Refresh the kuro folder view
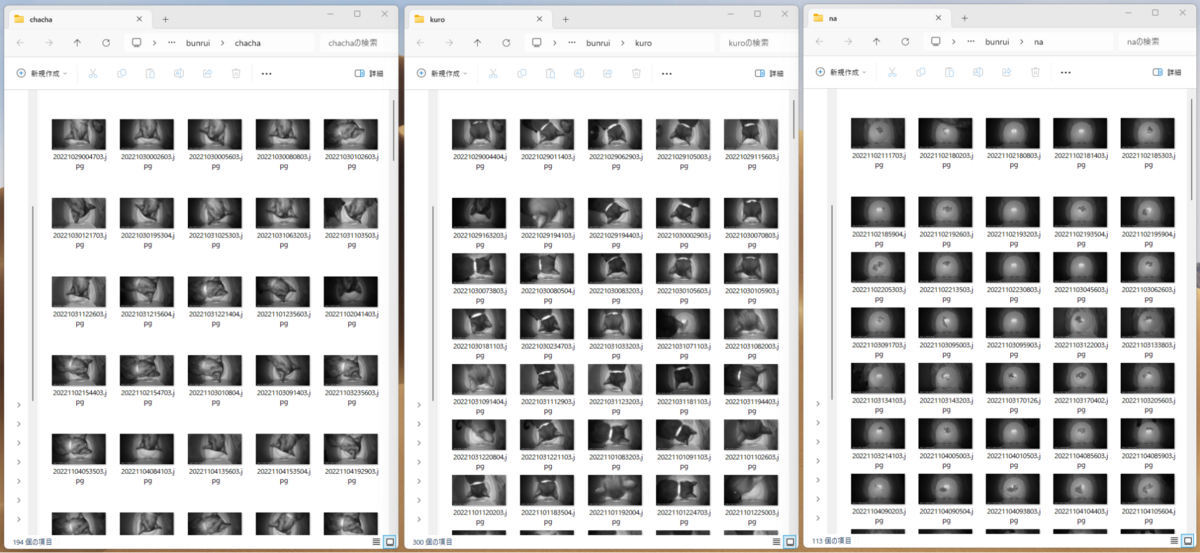Viewport: 1200px width, 553px height. click(x=506, y=43)
